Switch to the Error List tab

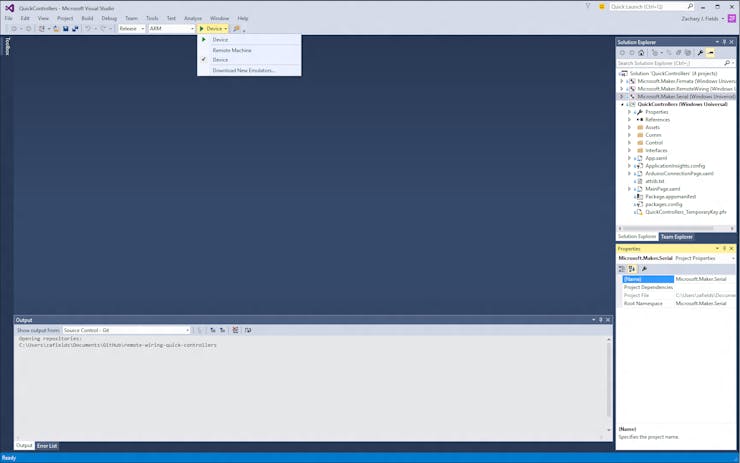[x=47, y=446]
